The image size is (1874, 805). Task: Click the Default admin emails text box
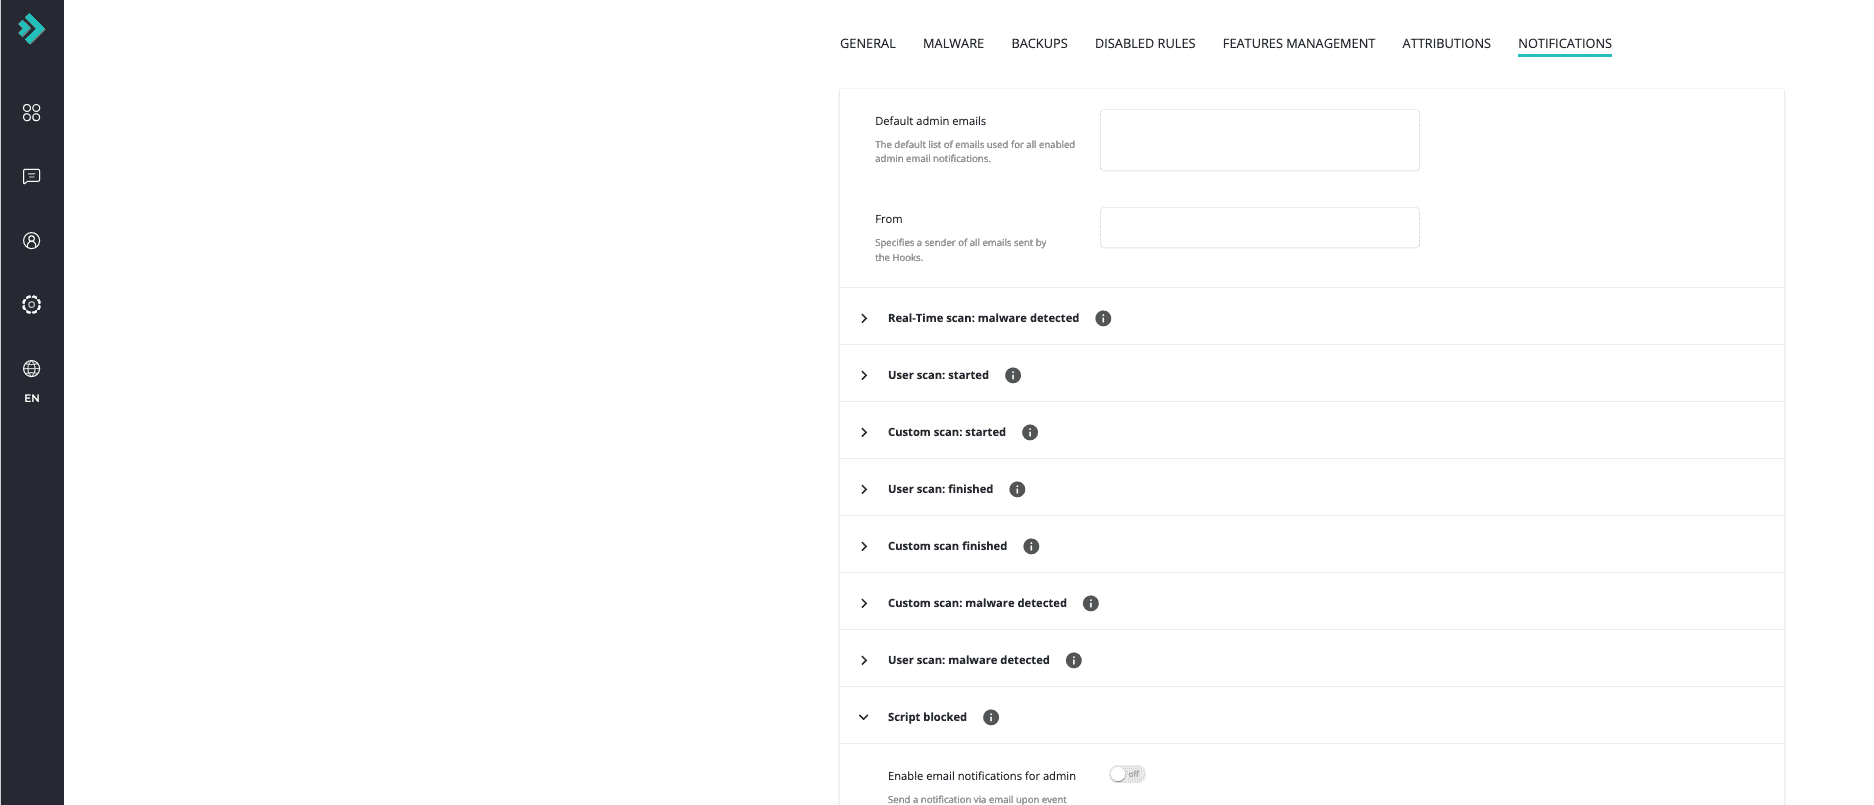pyautogui.click(x=1259, y=140)
